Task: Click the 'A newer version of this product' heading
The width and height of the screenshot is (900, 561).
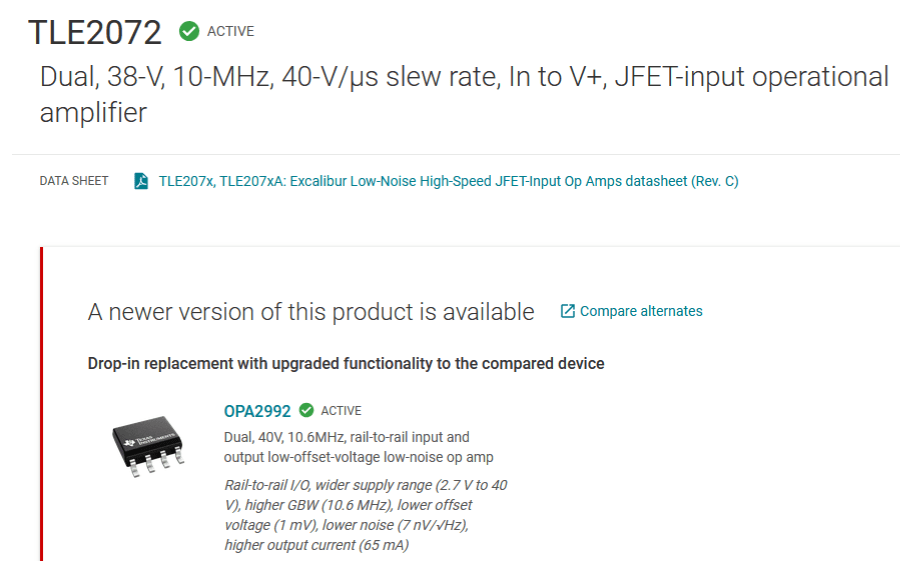Action: click(x=311, y=312)
